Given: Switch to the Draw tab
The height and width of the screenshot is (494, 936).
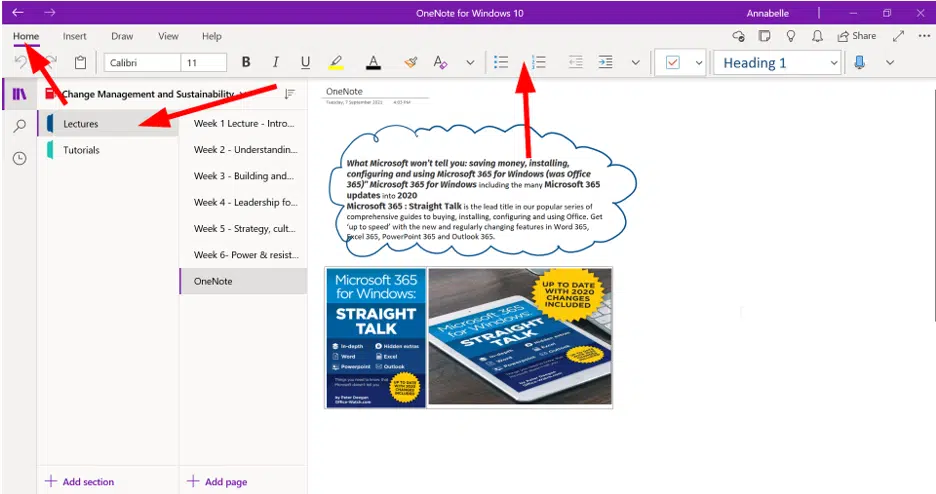Looking at the screenshot, I should coord(122,36).
